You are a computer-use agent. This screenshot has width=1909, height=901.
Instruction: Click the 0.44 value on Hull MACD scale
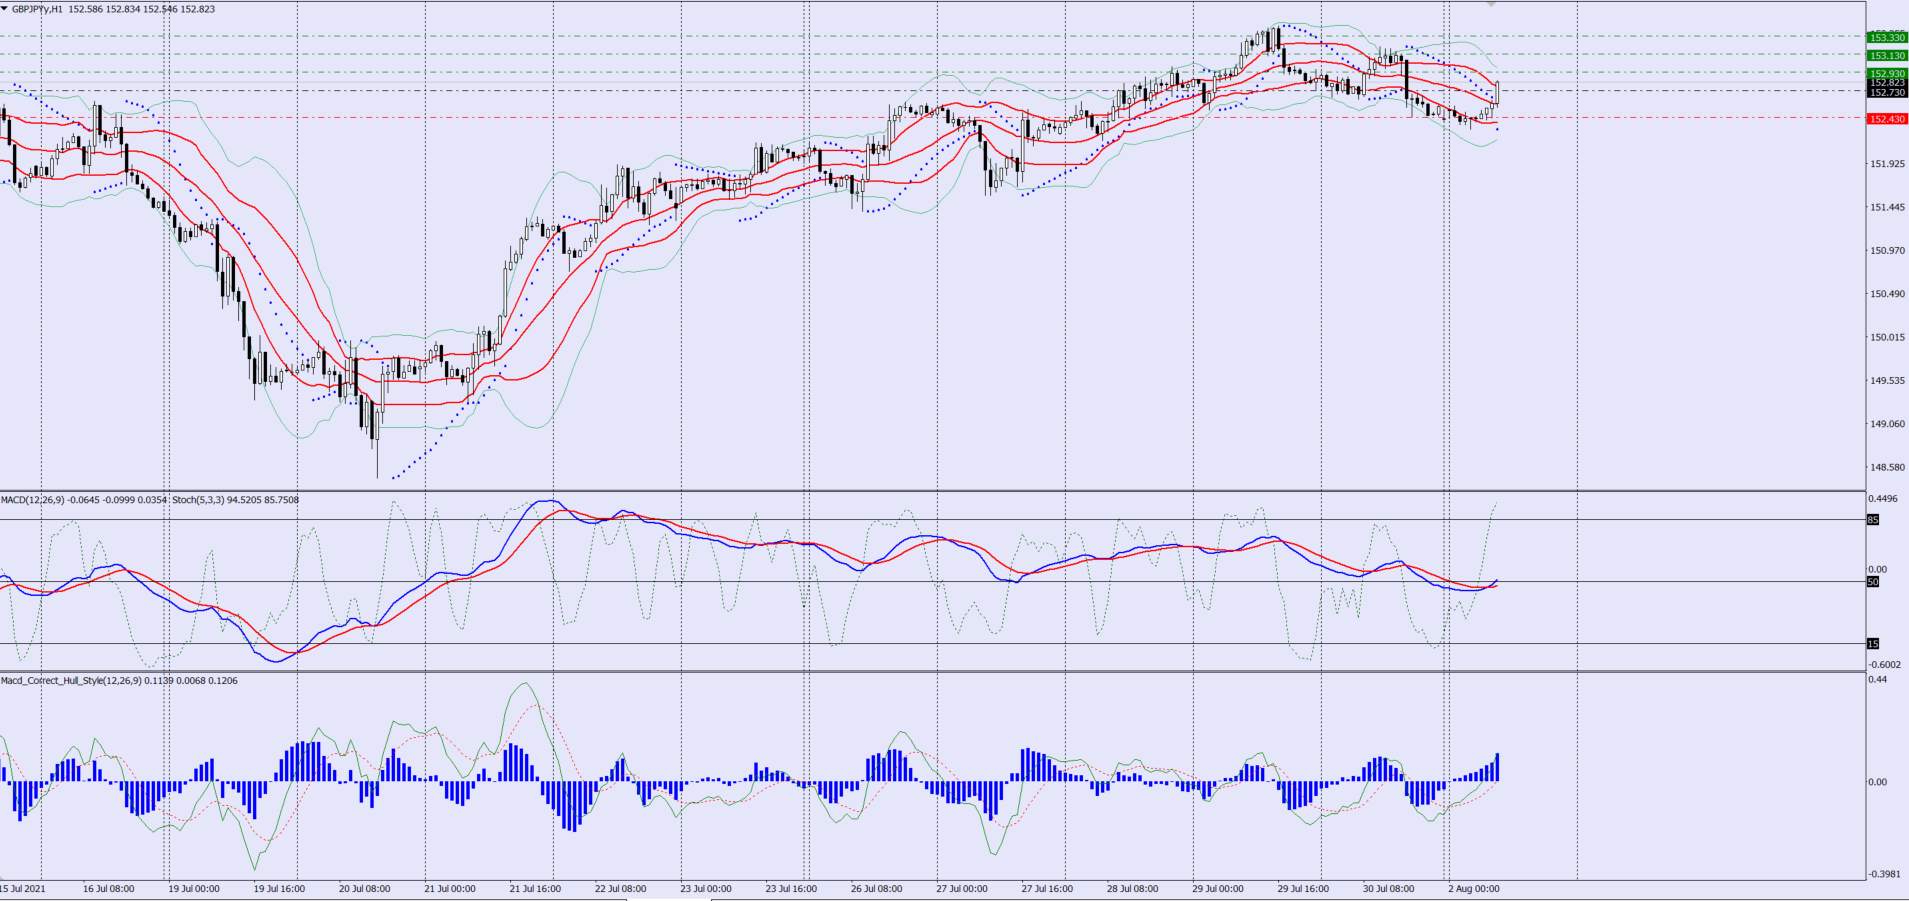[x=1878, y=680]
